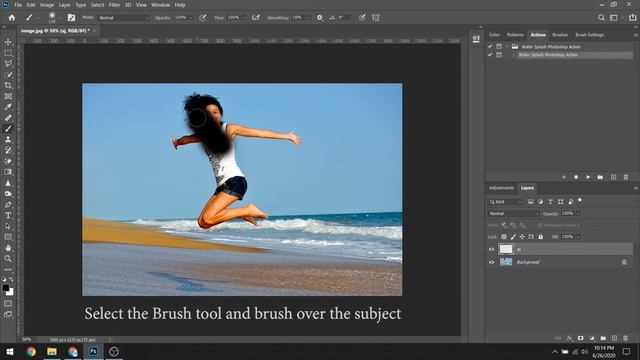Open Google Chrome from taskbar
640x360 pixels.
click(31, 351)
